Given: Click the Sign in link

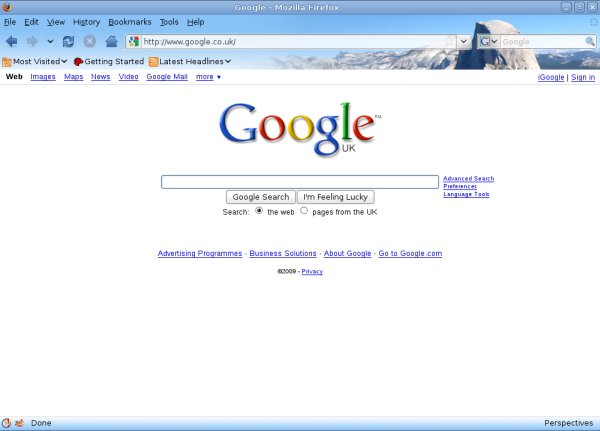Looking at the screenshot, I should (x=583, y=77).
